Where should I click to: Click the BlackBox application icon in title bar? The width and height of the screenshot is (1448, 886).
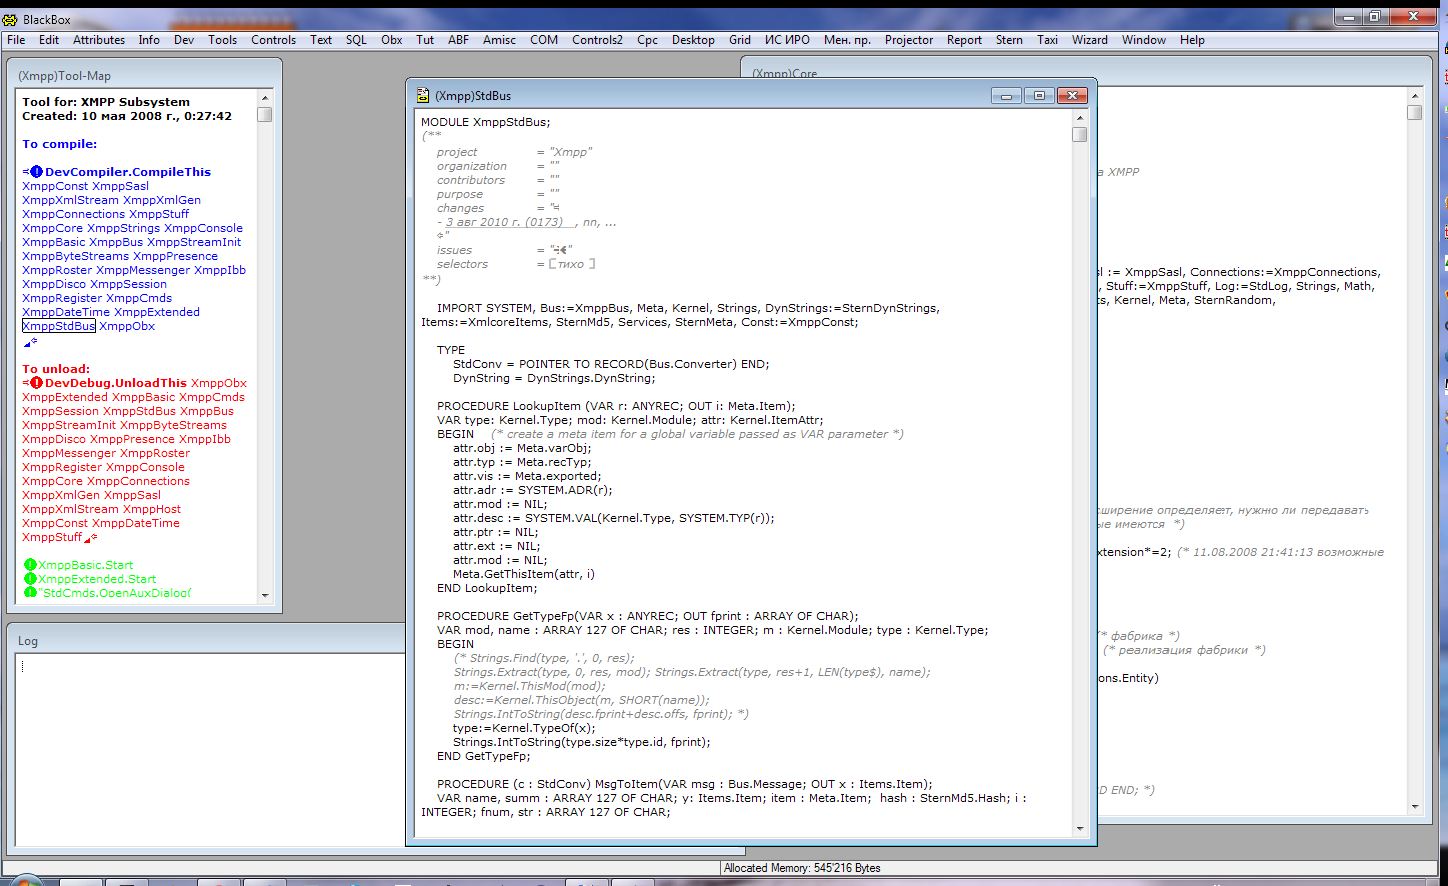pos(10,19)
